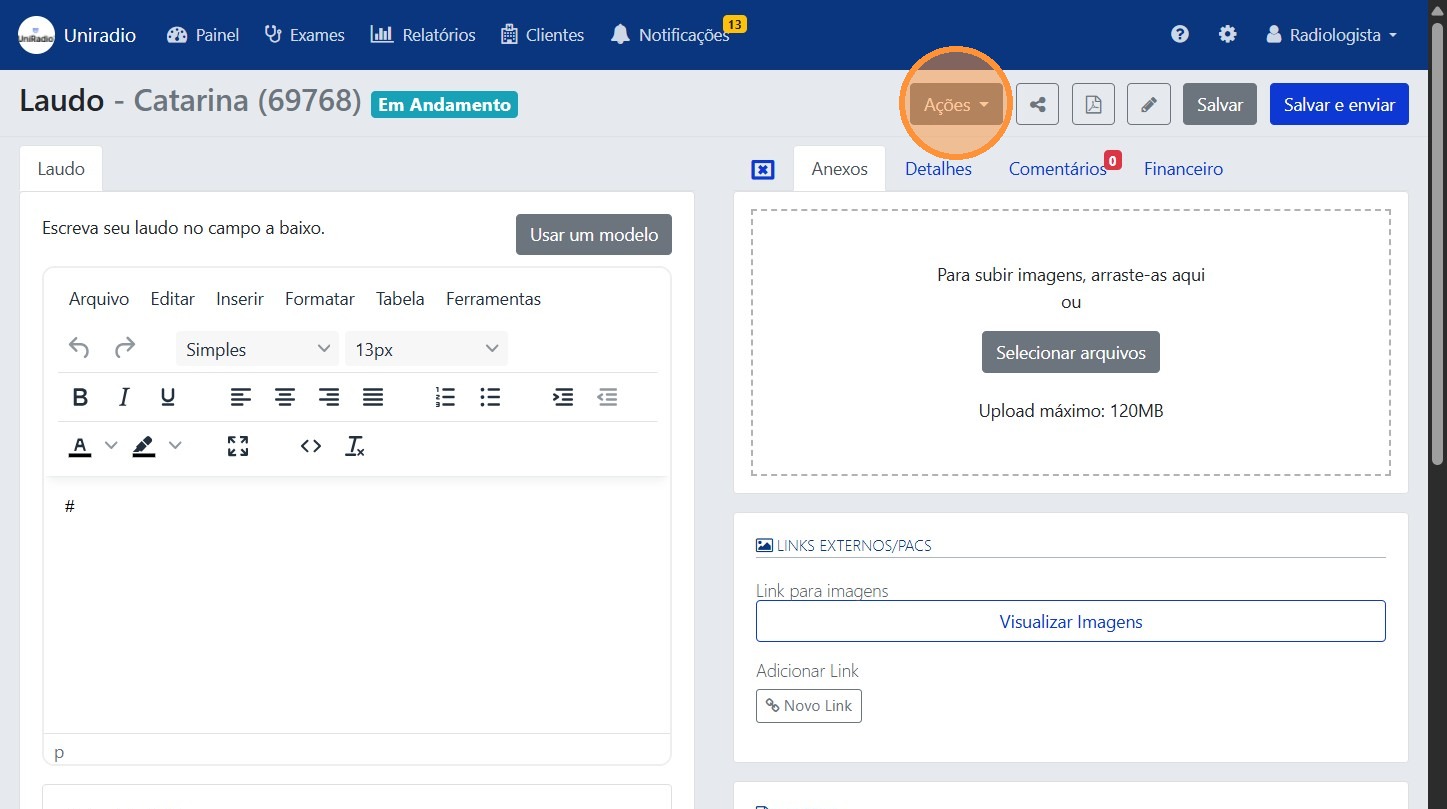Toggle italic text formatting
The image size is (1447, 809).
[x=124, y=398]
